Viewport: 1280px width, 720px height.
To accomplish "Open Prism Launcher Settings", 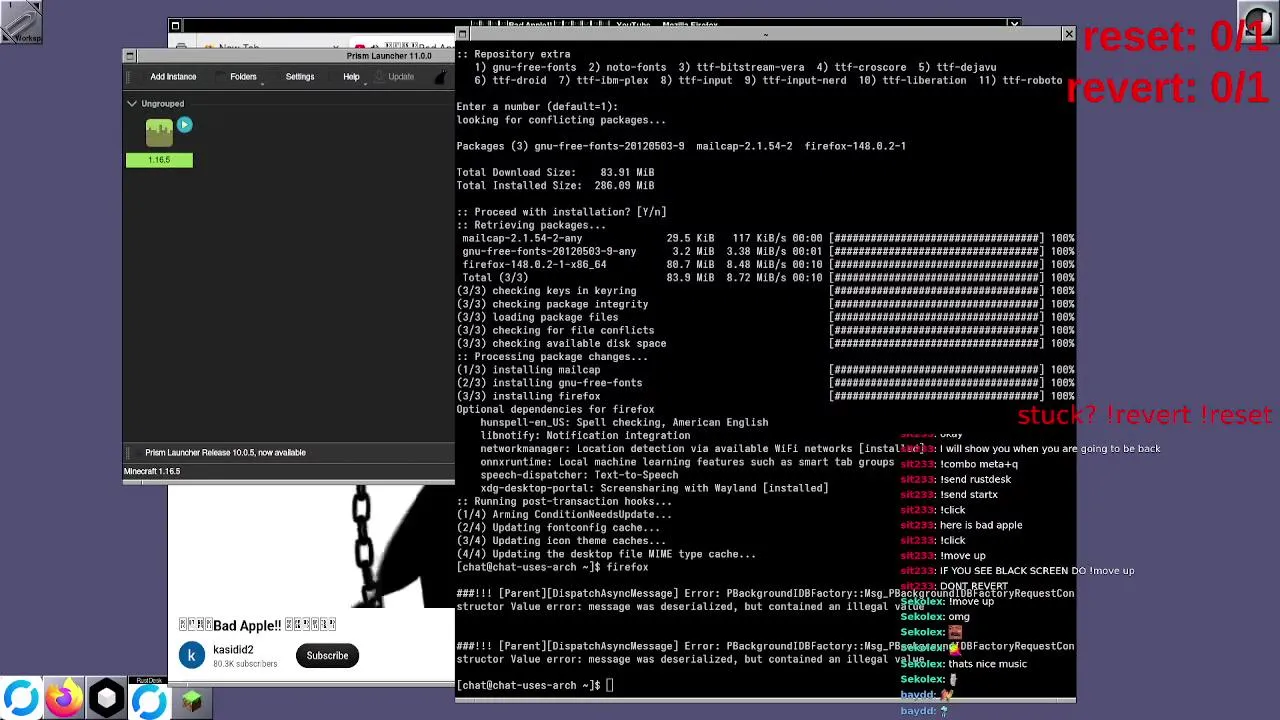I will [x=300, y=77].
